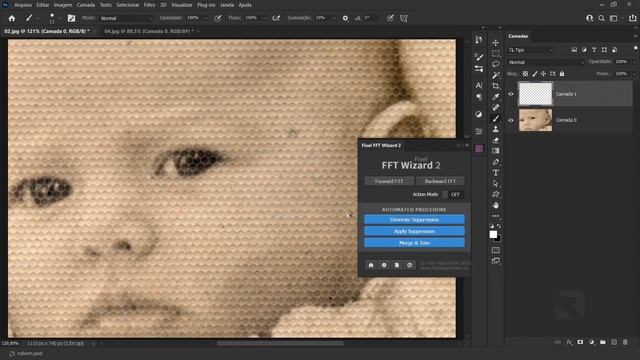Hide the Camada 0 layer

pos(511,120)
